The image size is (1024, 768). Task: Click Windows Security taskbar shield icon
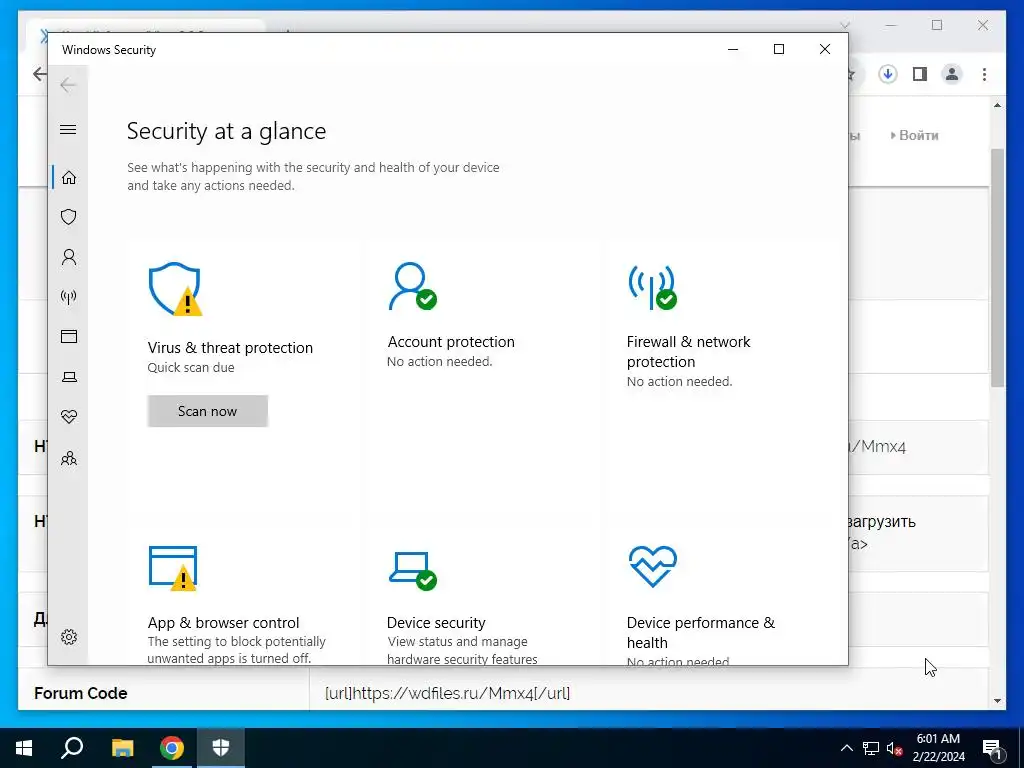(221, 748)
